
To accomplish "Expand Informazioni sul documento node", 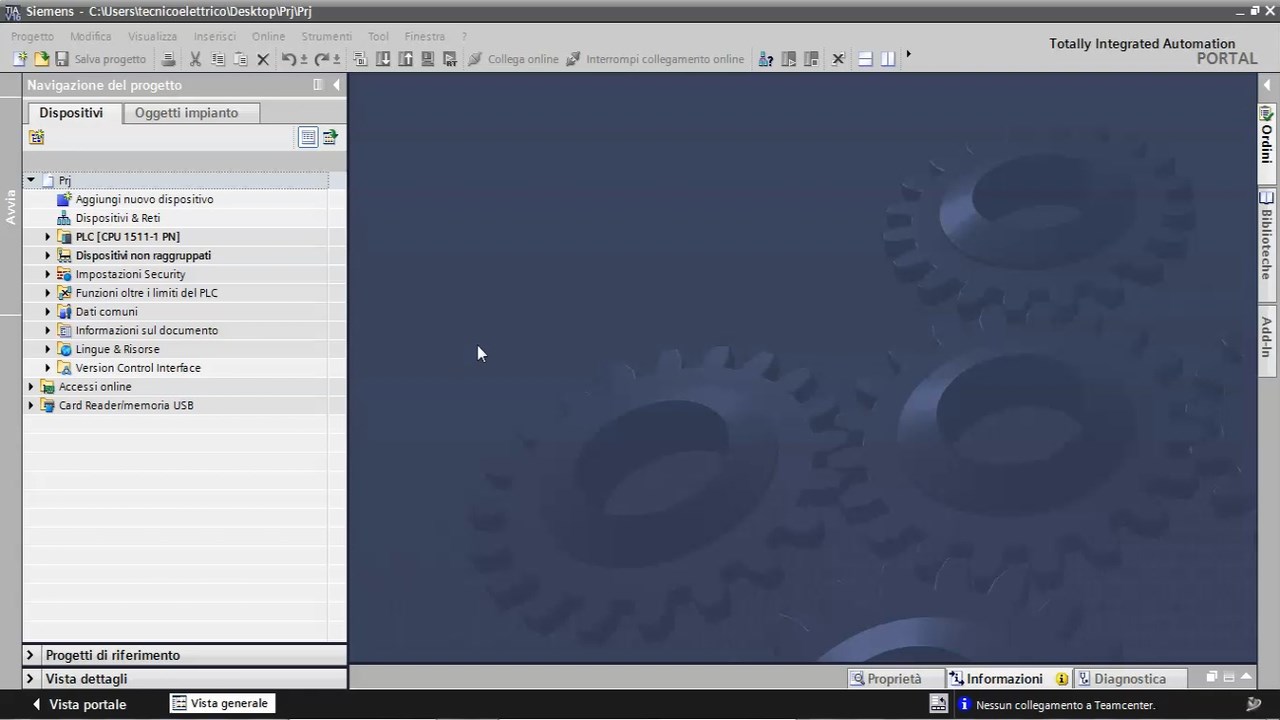I will point(47,330).
